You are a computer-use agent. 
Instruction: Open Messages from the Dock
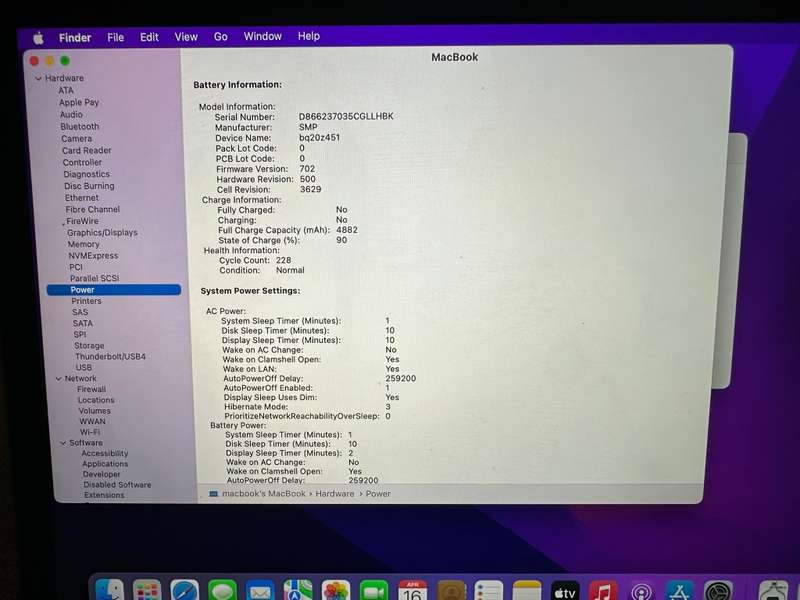222,590
